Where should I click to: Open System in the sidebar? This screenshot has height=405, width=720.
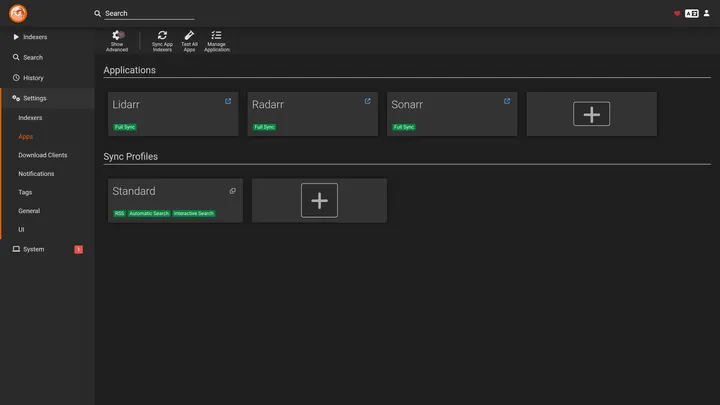tap(47, 249)
